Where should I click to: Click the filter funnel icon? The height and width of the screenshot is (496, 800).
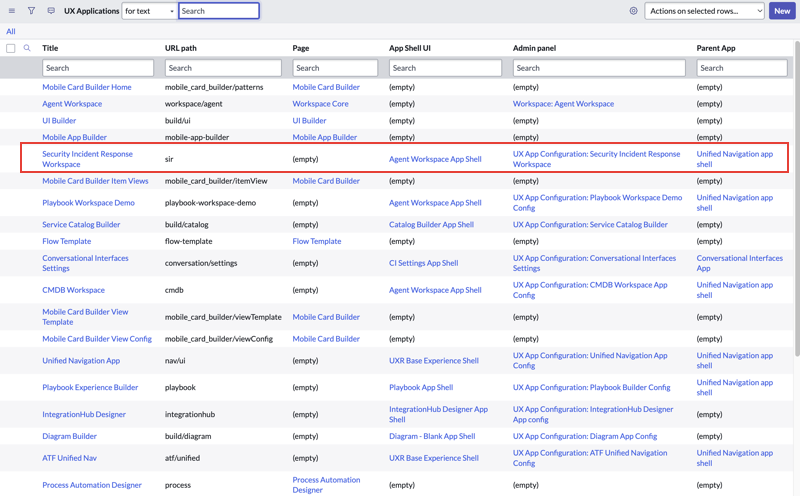pyautogui.click(x=31, y=11)
